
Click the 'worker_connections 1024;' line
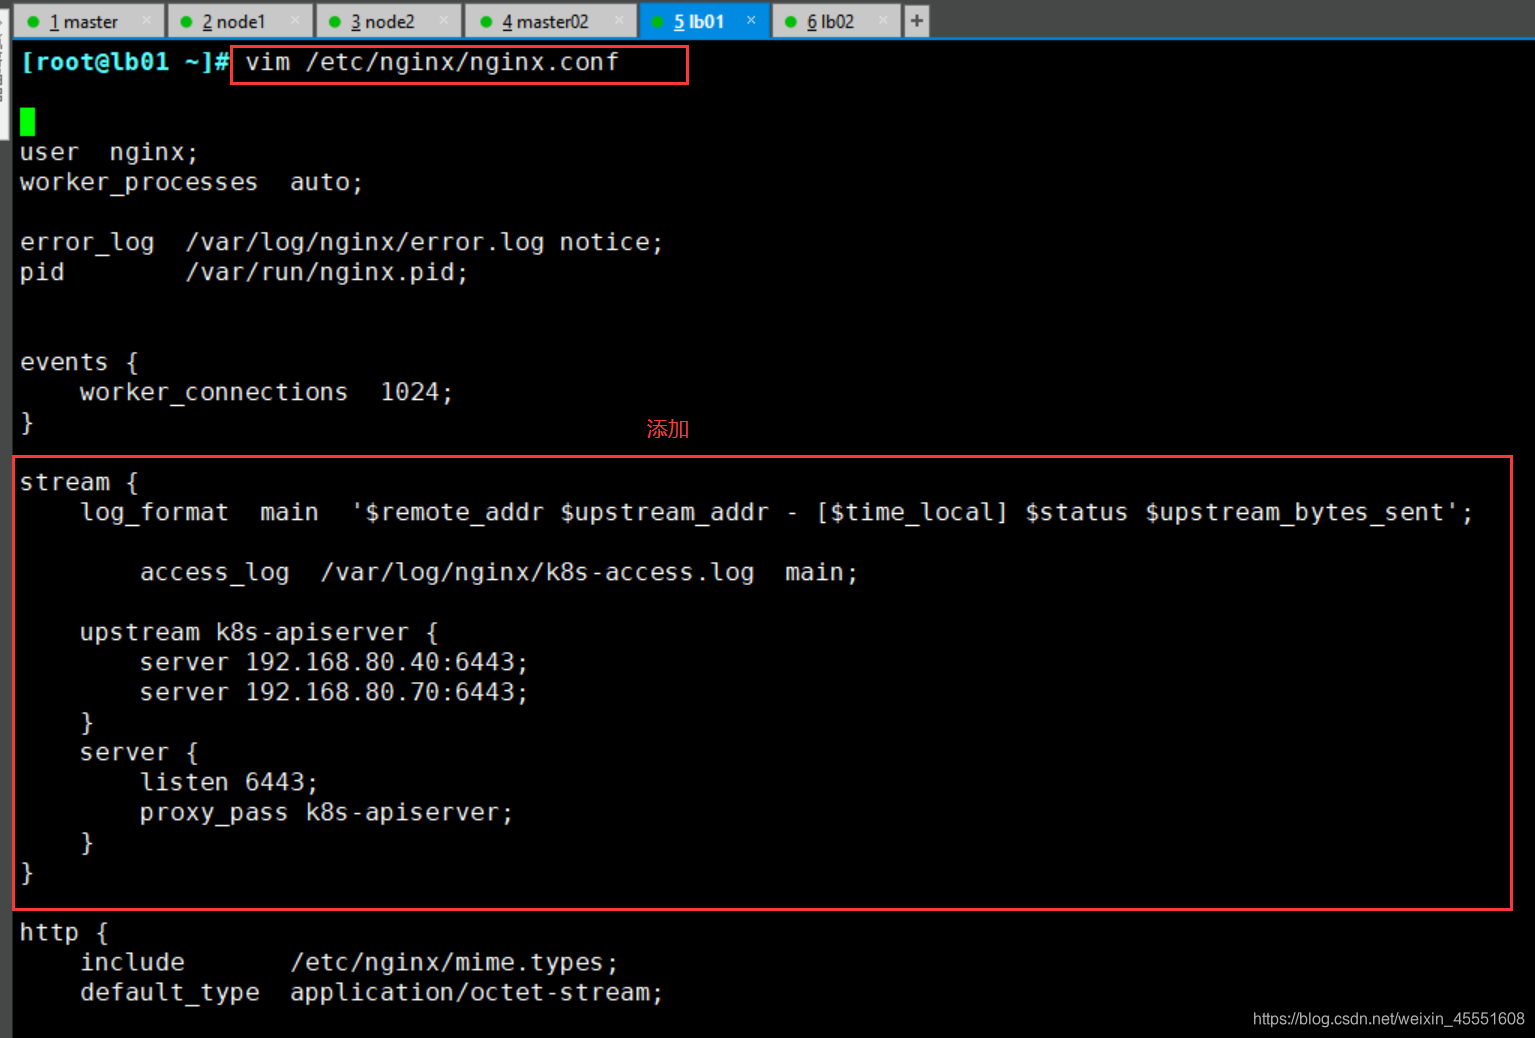click(x=266, y=393)
